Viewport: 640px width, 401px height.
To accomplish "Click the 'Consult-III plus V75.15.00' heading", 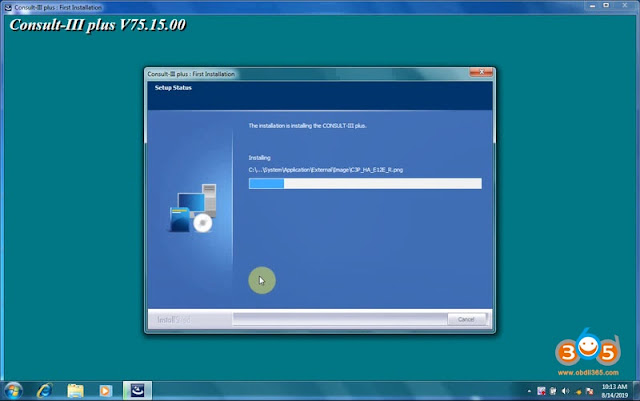I will tap(97, 25).
